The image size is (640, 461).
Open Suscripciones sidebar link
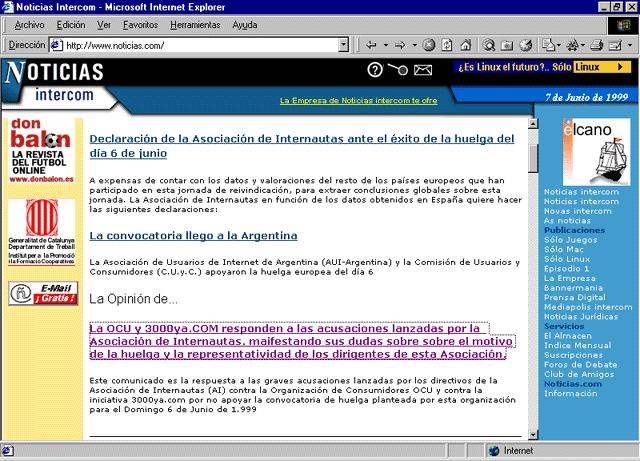click(x=573, y=355)
